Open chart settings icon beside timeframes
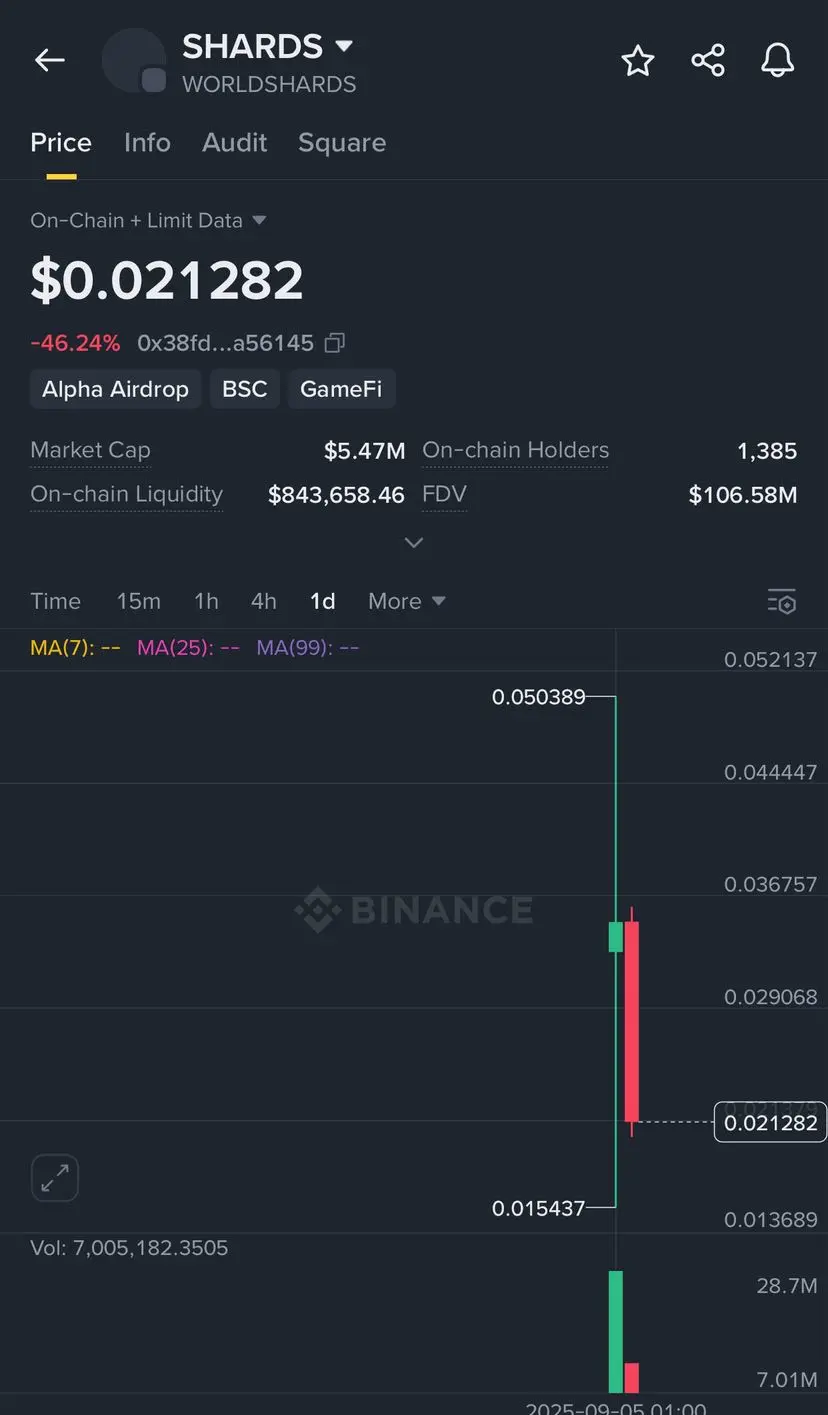The width and height of the screenshot is (828, 1415). (x=782, y=601)
